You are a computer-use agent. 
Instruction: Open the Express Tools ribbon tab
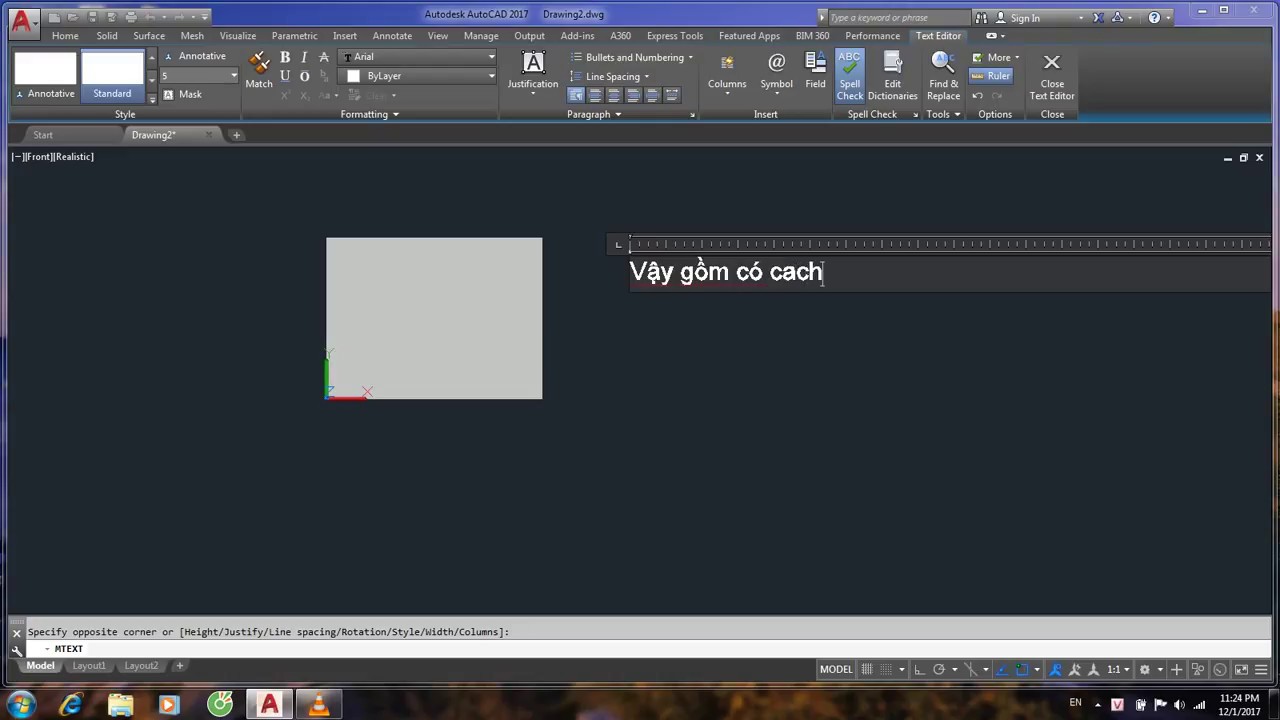pyautogui.click(x=675, y=36)
